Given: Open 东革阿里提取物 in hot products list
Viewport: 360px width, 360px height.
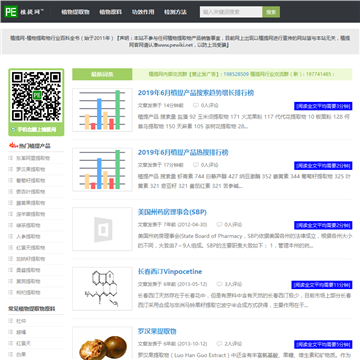Looking at the screenshot, I should tap(33, 158).
